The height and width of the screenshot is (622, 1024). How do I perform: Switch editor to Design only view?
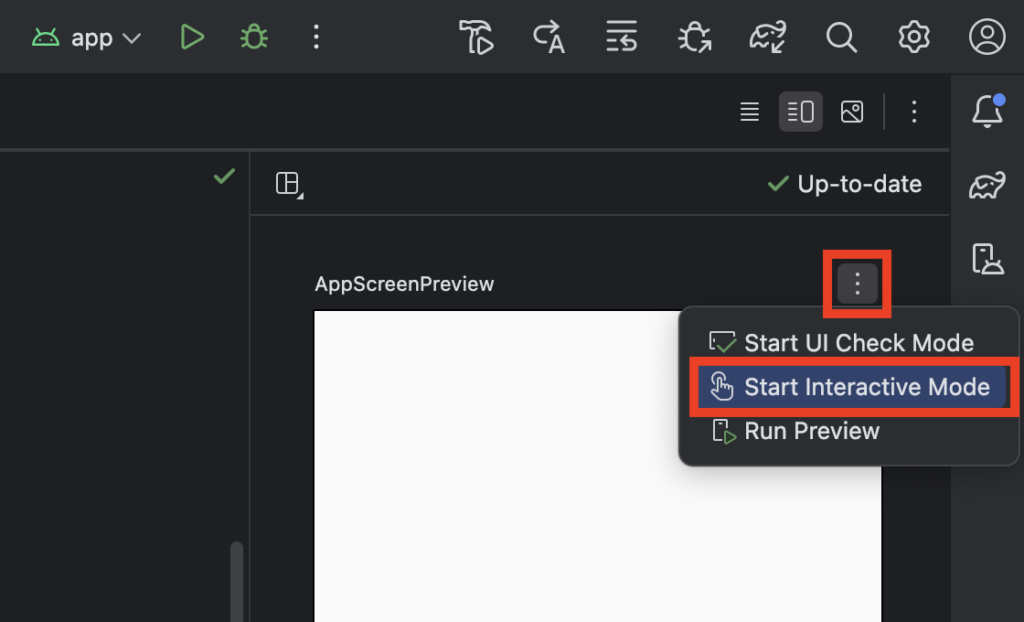pyautogui.click(x=852, y=112)
